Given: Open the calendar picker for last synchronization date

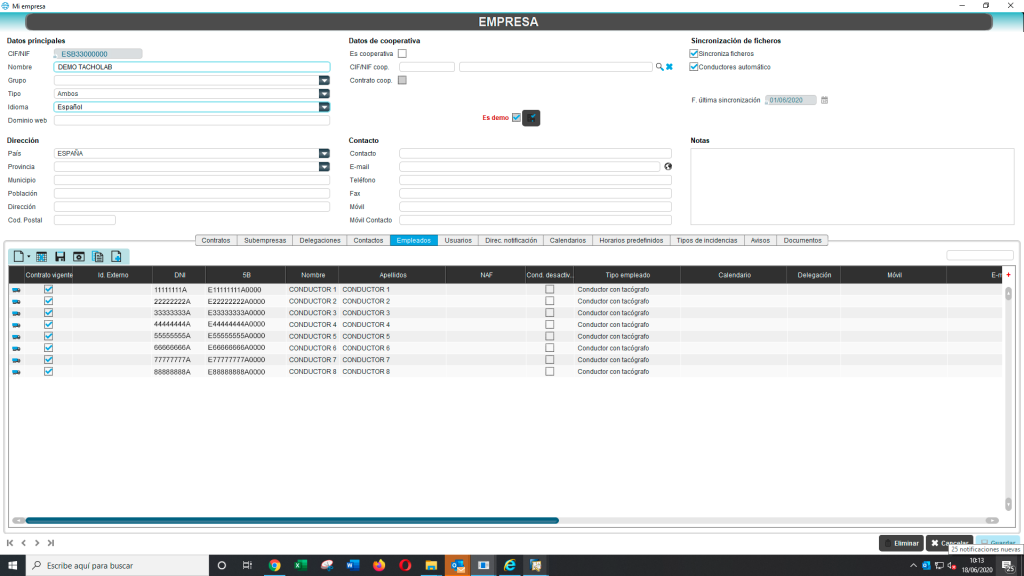Looking at the screenshot, I should click(x=825, y=100).
